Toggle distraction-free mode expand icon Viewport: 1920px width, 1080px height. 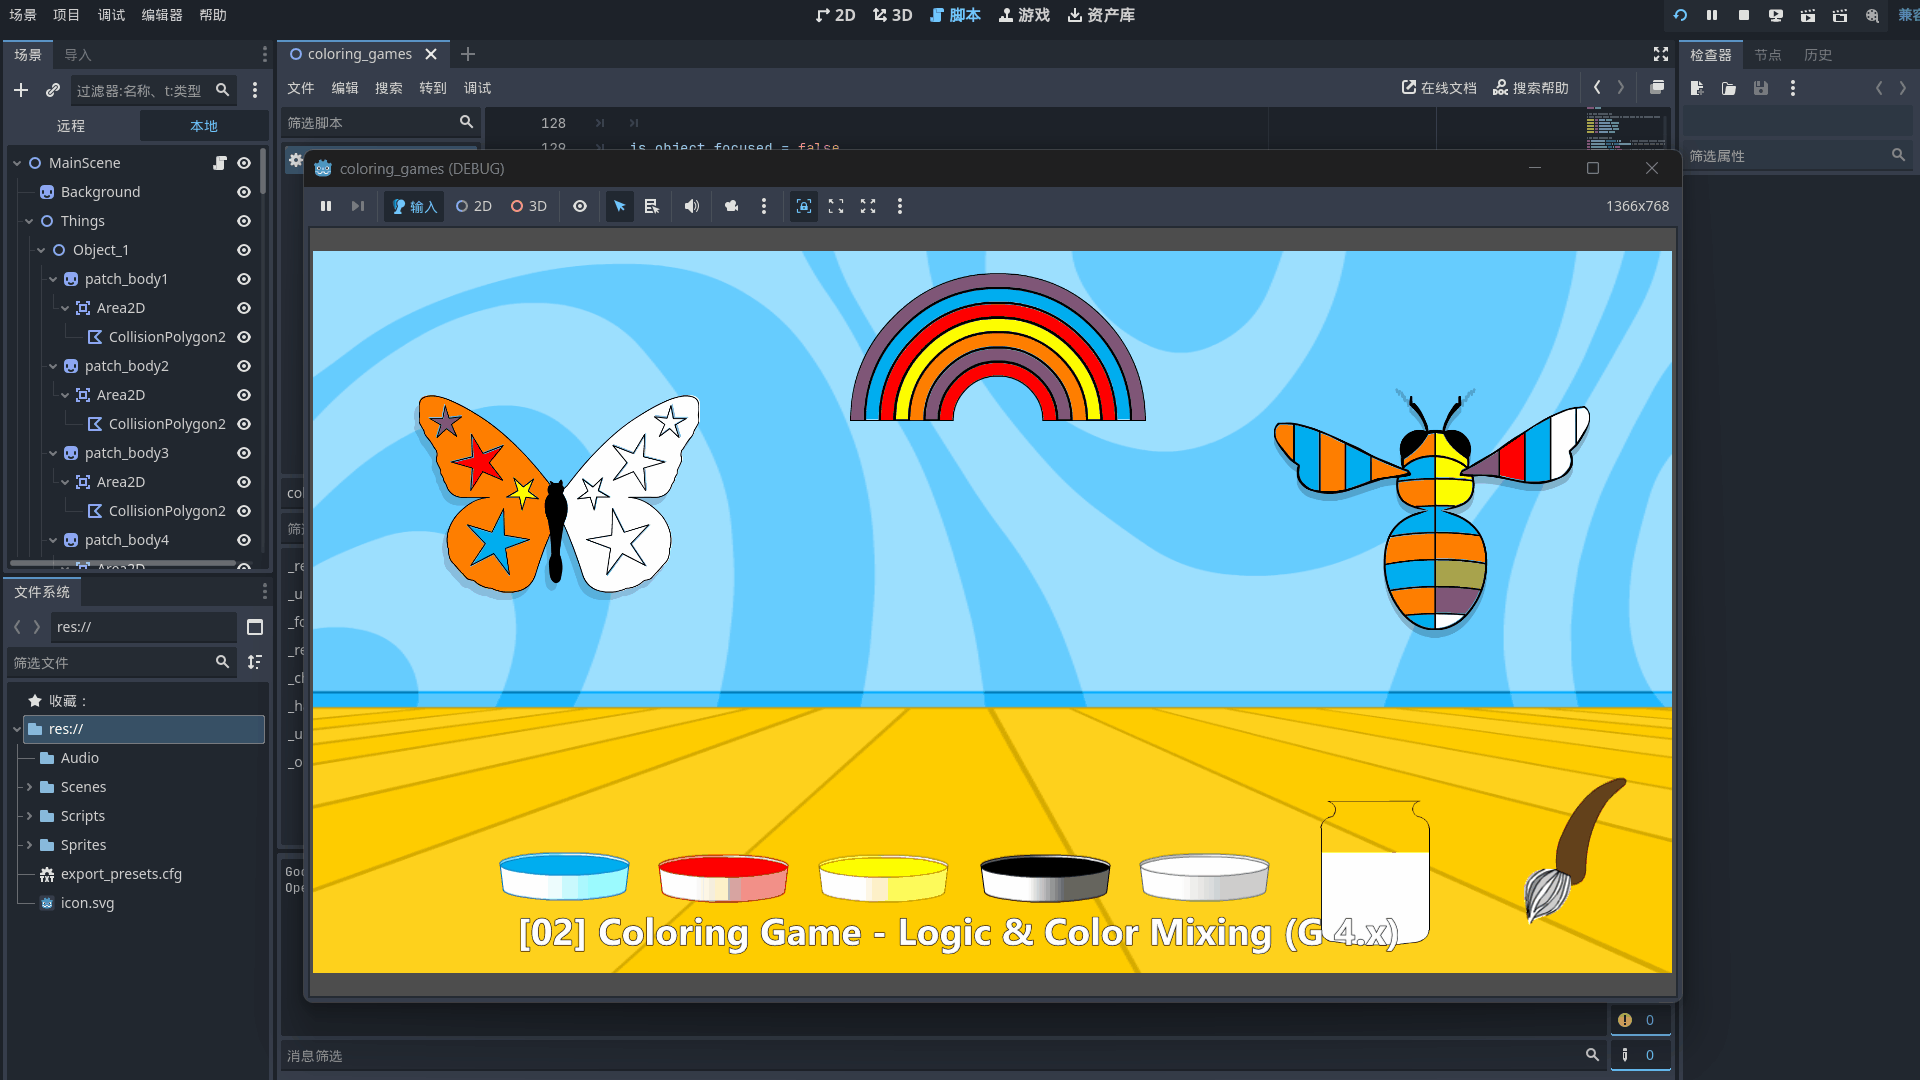1661,54
